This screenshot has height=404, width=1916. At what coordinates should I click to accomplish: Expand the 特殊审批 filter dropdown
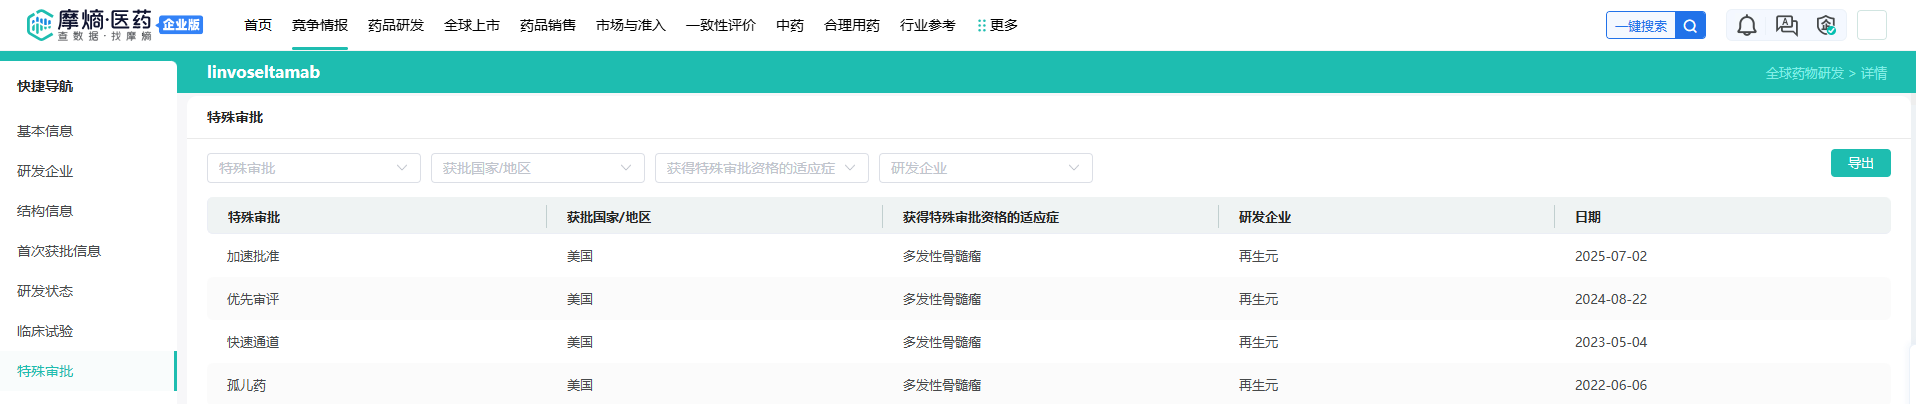pos(314,168)
